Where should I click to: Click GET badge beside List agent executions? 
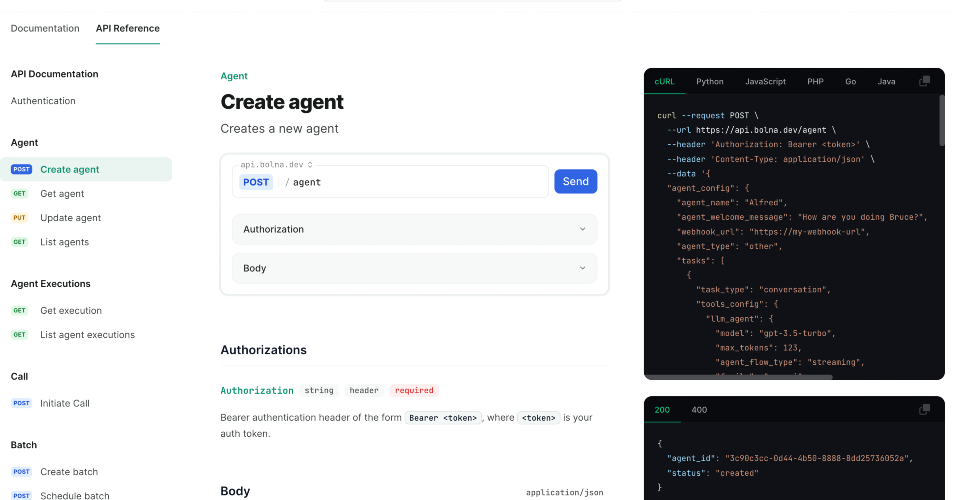[x=19, y=335]
